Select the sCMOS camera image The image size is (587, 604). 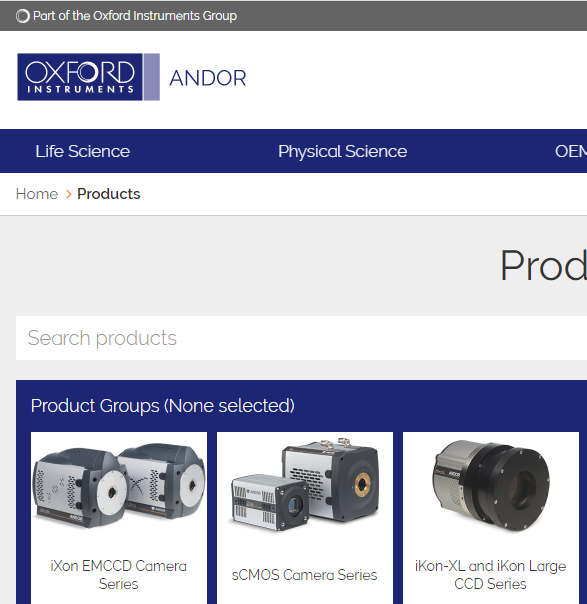tap(305, 485)
